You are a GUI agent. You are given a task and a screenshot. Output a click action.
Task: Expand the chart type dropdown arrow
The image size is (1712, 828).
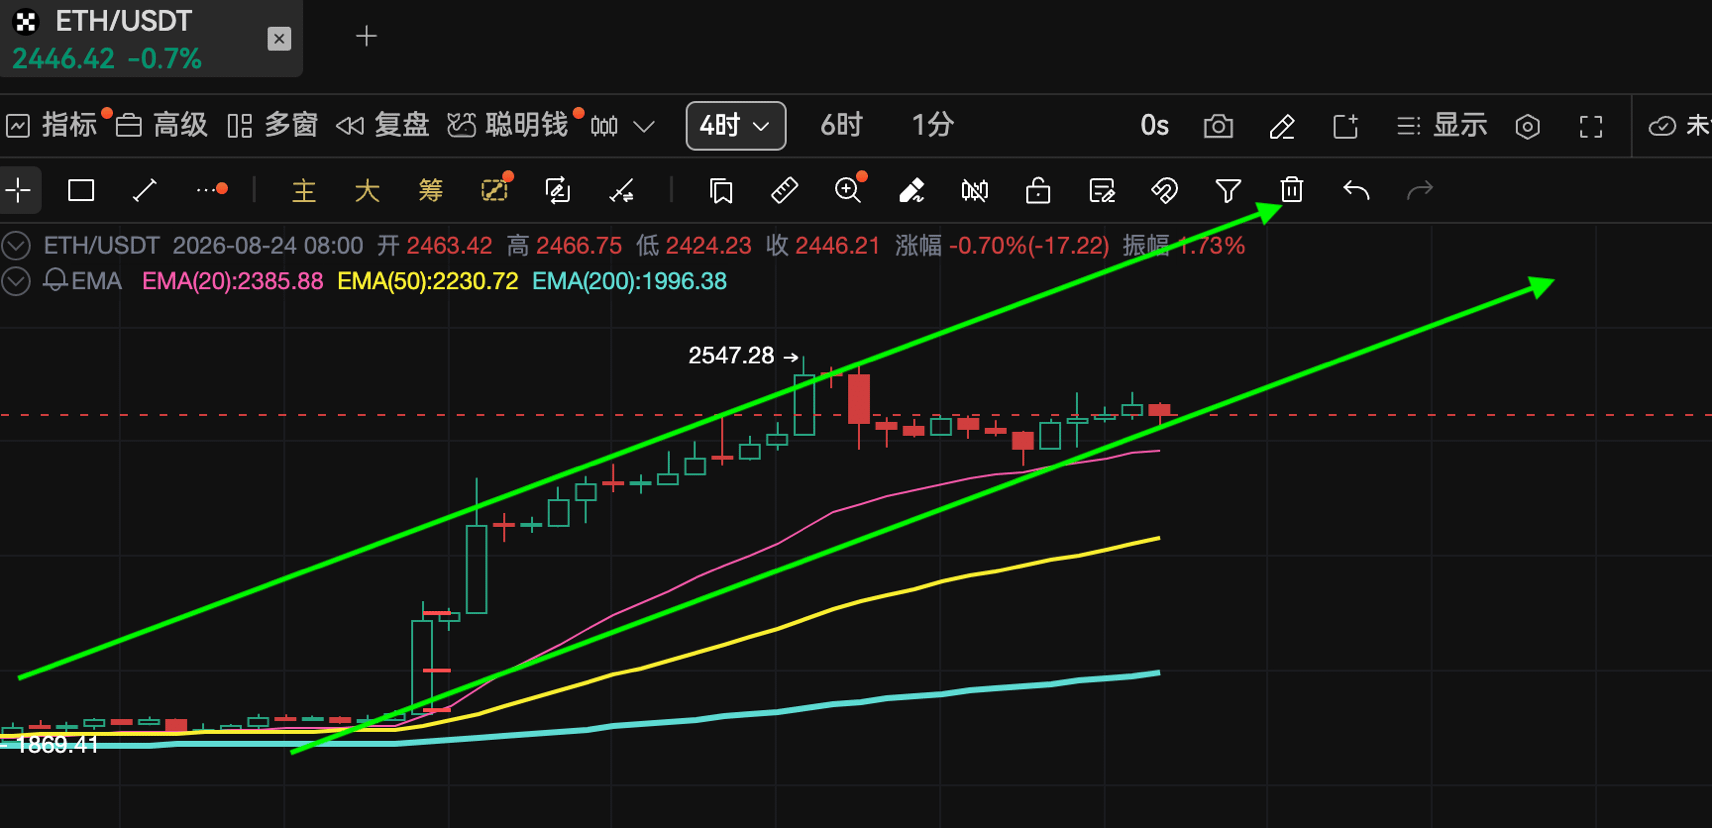[x=644, y=126]
